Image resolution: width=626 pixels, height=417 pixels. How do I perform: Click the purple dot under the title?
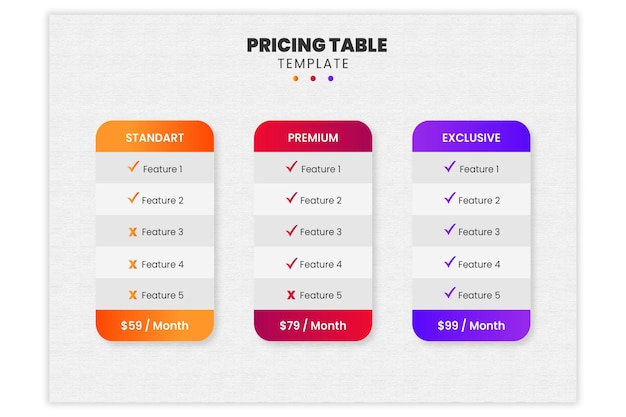(x=331, y=79)
